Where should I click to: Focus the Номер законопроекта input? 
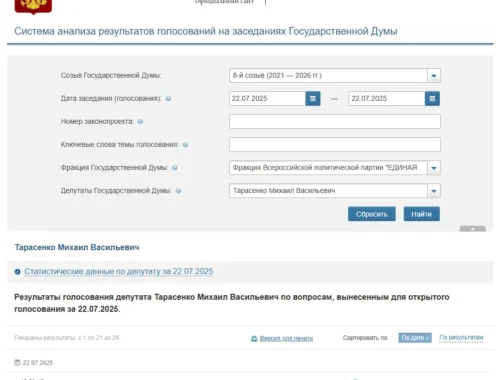pyautogui.click(x=335, y=122)
